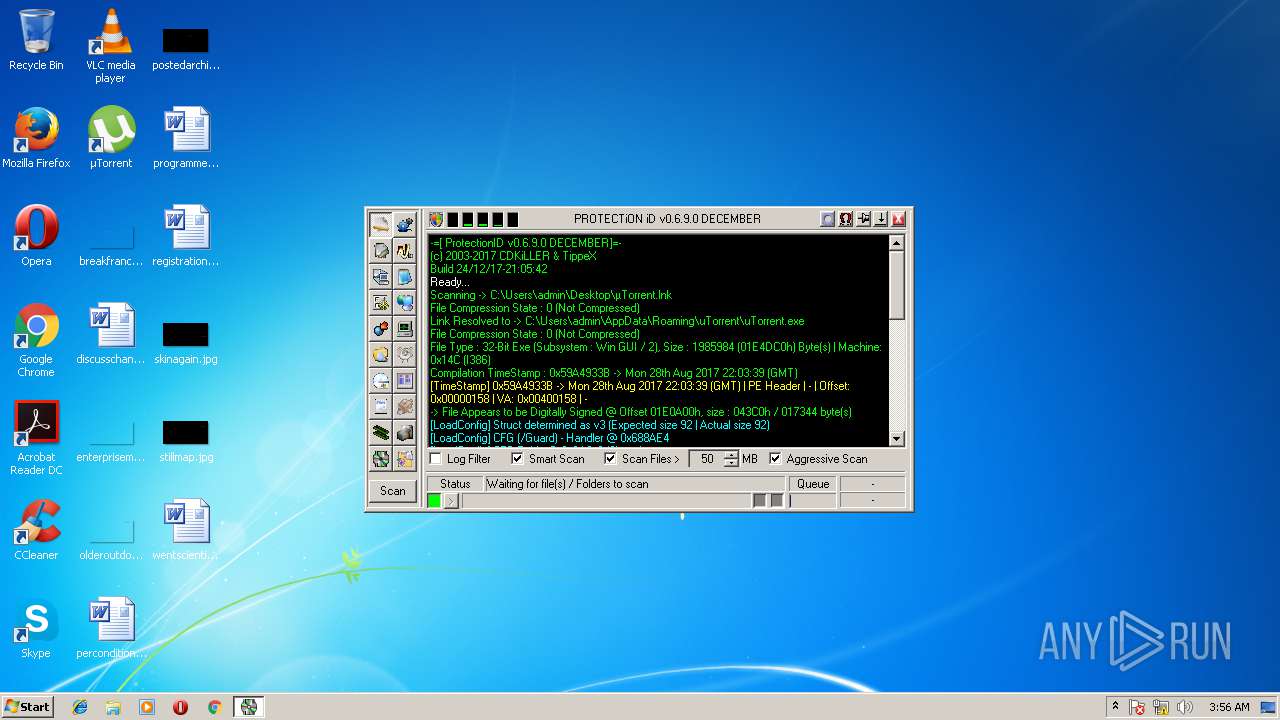Click the ProtectionID taskbar button
The height and width of the screenshot is (720, 1280).
[249, 707]
